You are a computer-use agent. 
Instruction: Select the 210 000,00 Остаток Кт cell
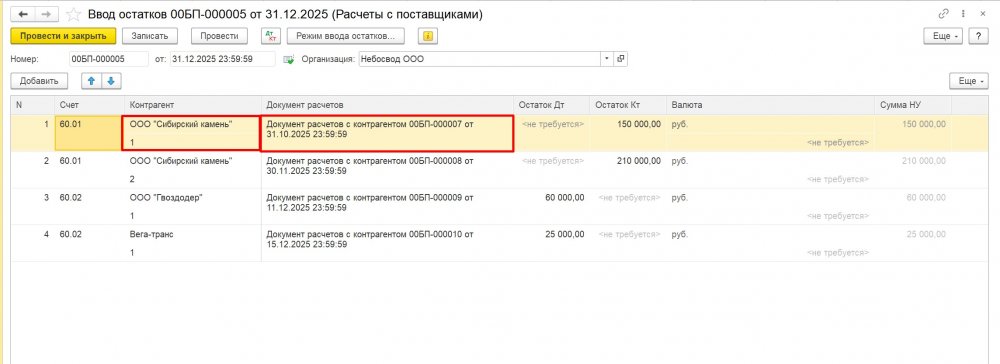(x=628, y=161)
